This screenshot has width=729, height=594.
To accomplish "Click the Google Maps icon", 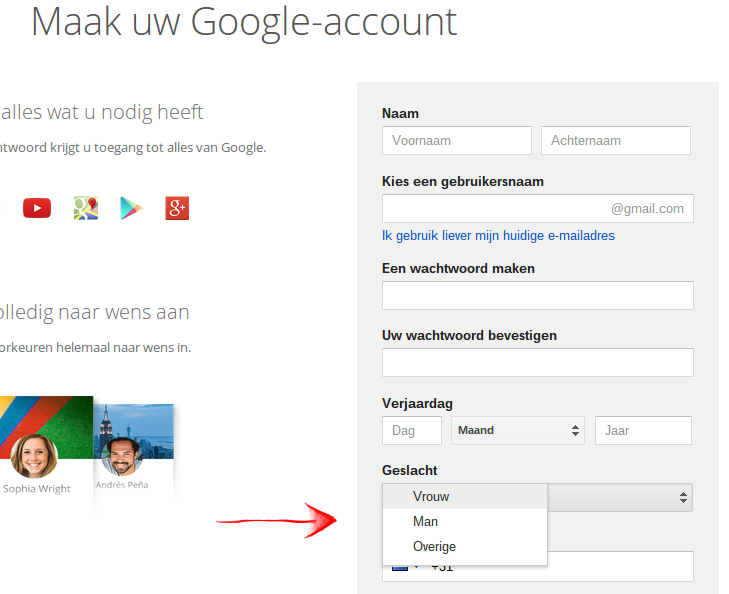I will pos(86,208).
